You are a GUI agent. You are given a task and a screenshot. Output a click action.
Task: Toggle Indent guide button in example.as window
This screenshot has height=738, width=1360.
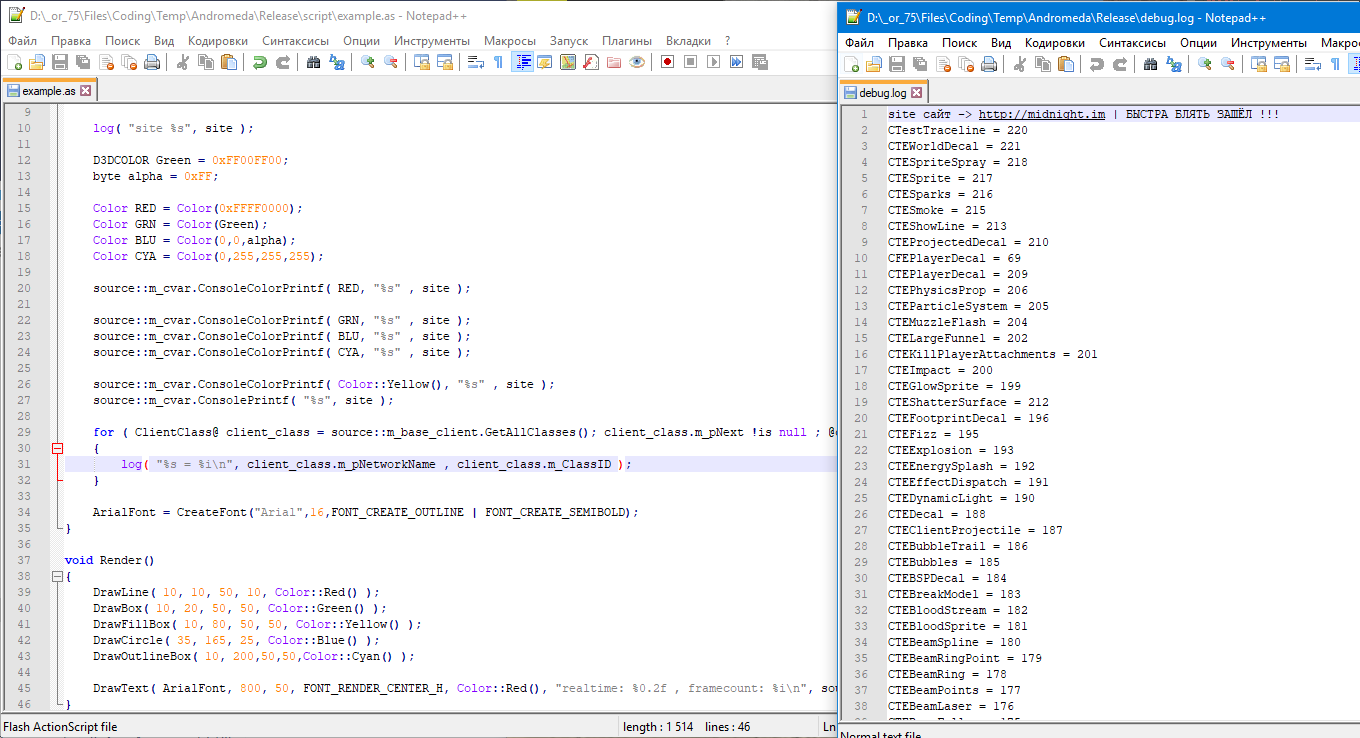(x=522, y=62)
